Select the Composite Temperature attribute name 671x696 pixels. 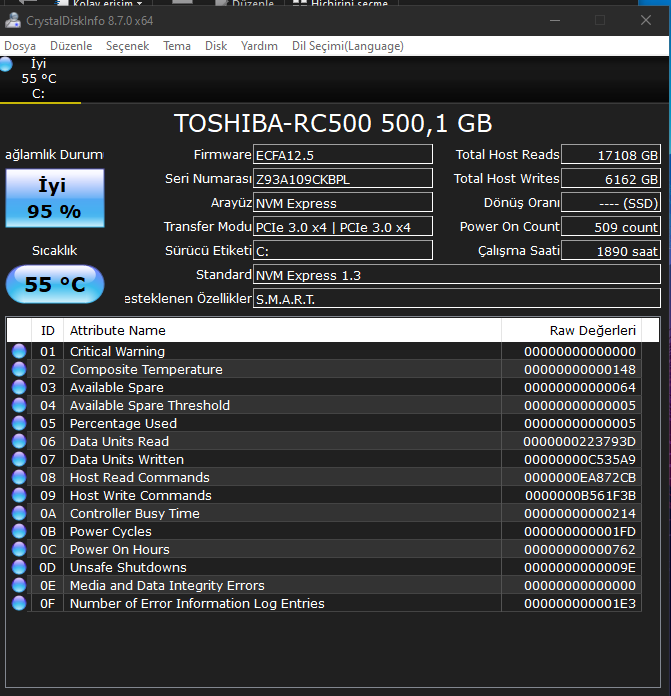point(146,369)
